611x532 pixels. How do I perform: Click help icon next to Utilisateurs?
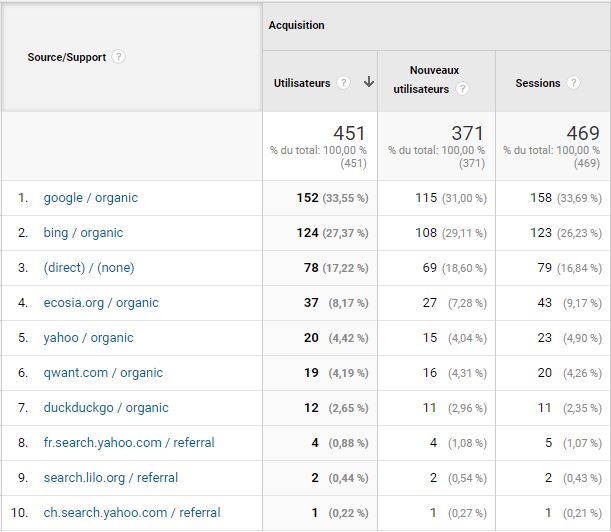[x=343, y=83]
